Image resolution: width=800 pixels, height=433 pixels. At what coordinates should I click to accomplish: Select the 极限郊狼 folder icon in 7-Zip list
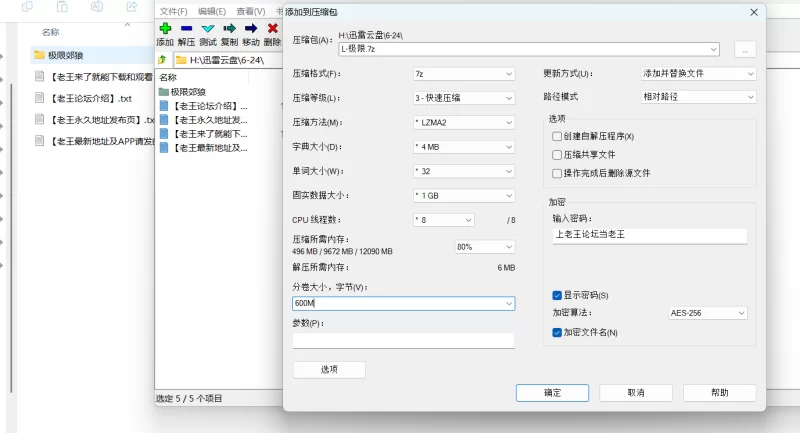[x=164, y=92]
